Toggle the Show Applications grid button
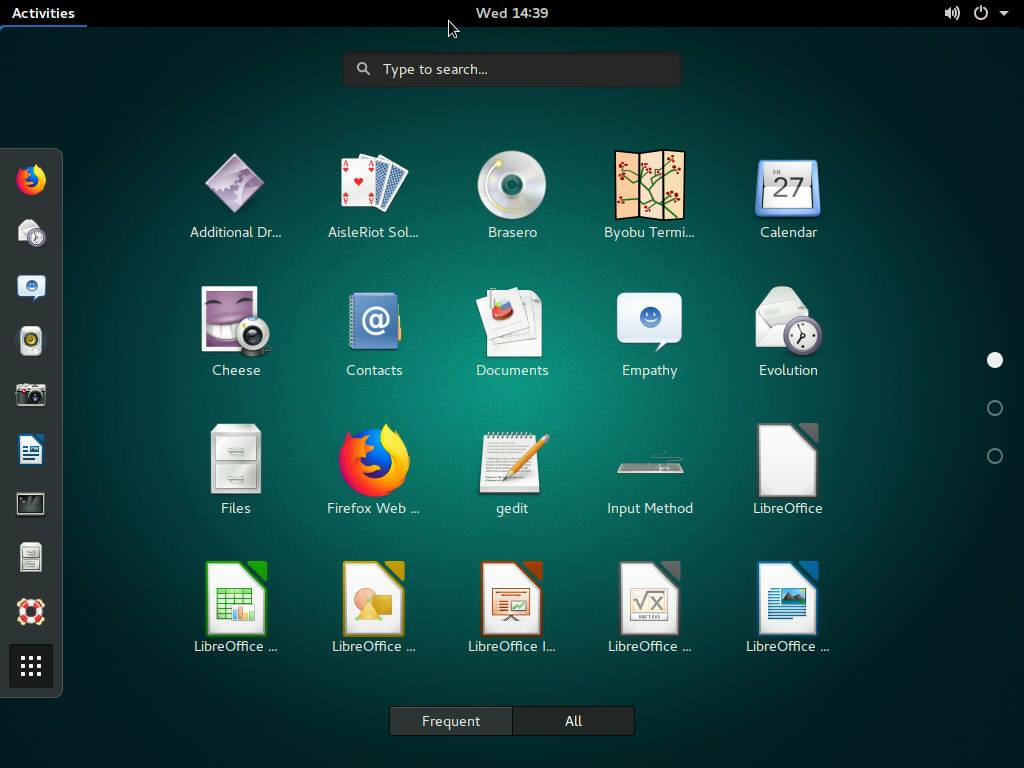The image size is (1024, 768). 31,666
